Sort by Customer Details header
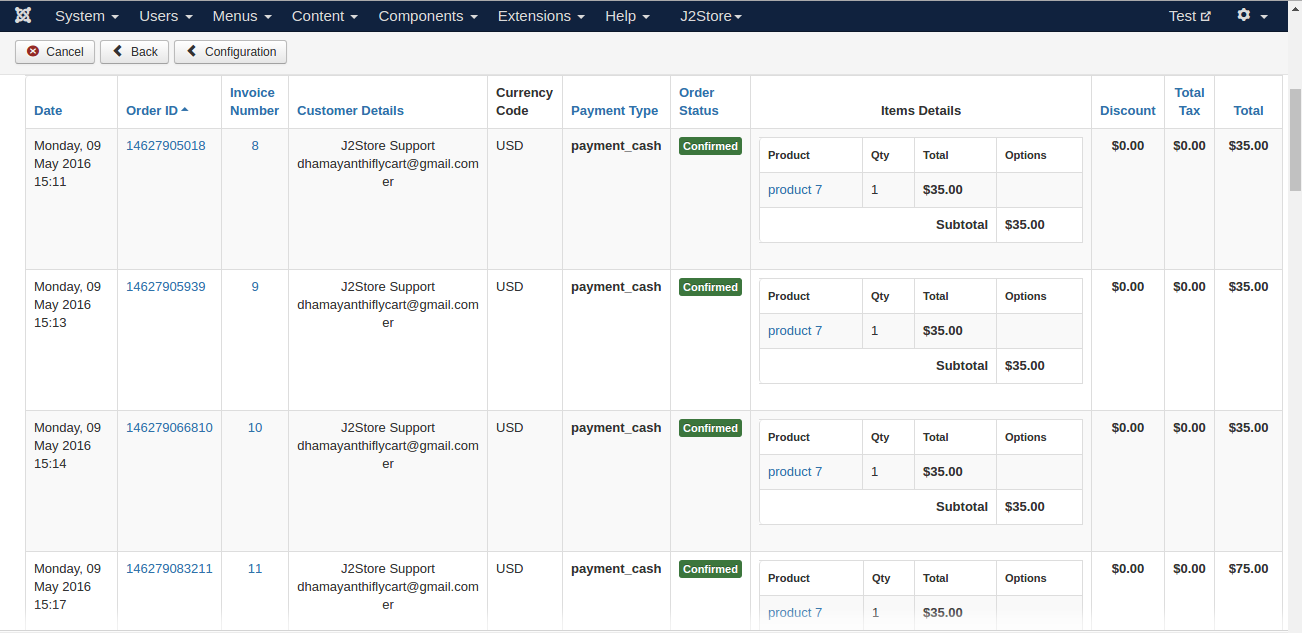The height and width of the screenshot is (633, 1302). 351,111
